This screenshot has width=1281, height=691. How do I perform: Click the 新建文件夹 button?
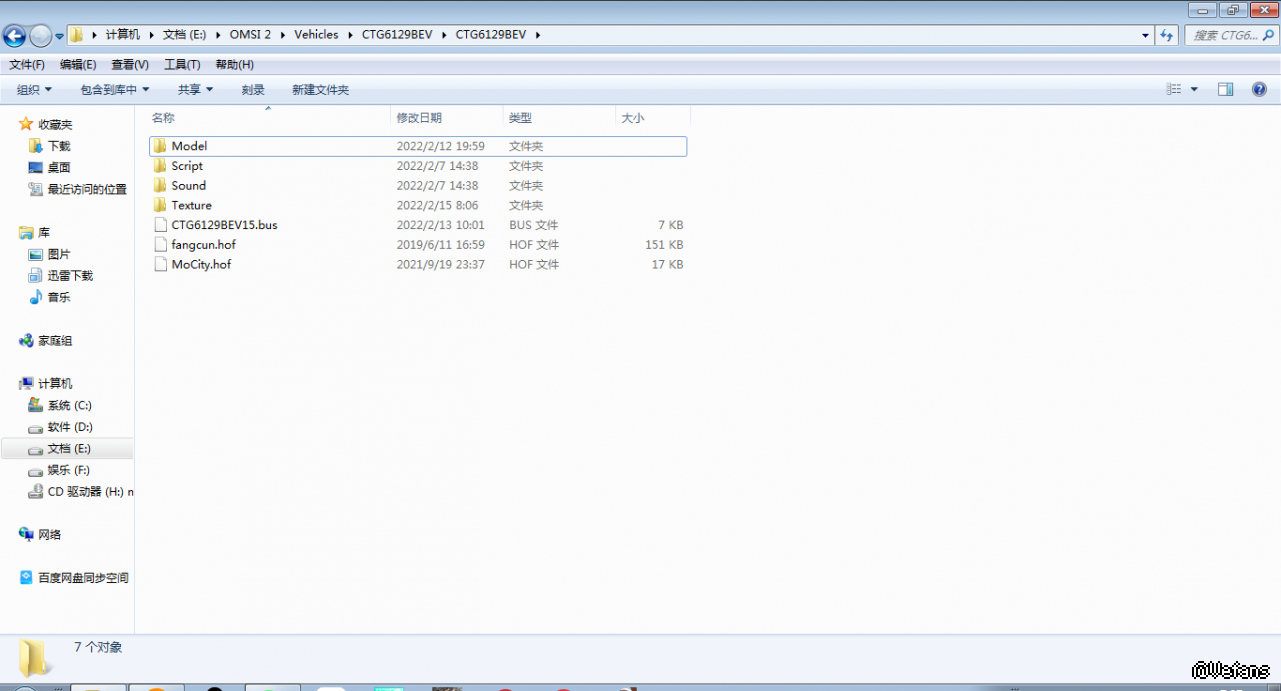[x=320, y=90]
